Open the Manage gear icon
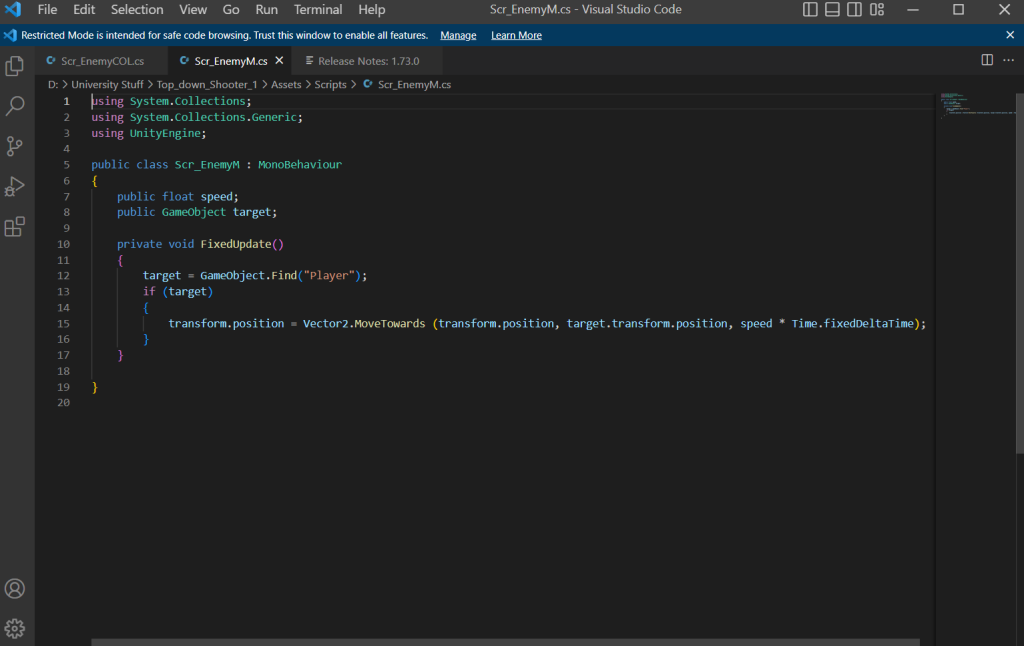Screen dimensions: 1024x646 point(15,629)
